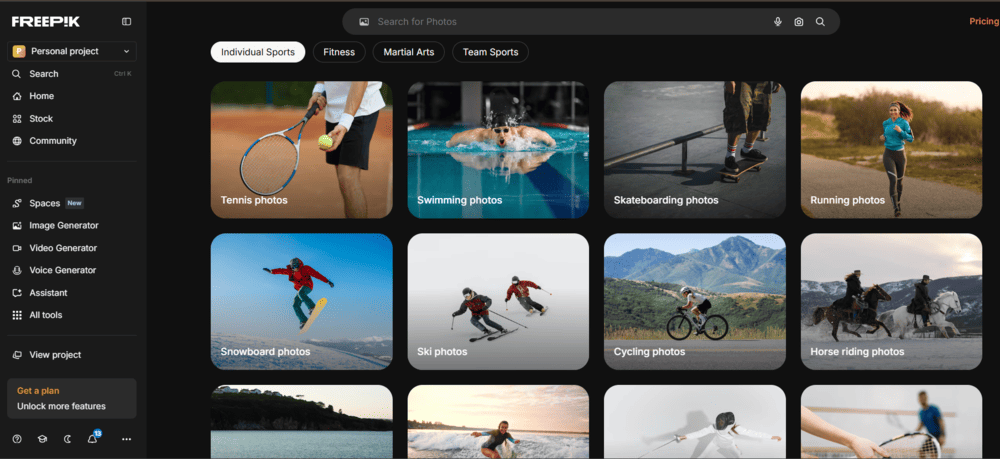Open the help question mark icon
This screenshot has height=459, width=1000.
pyautogui.click(x=17, y=439)
